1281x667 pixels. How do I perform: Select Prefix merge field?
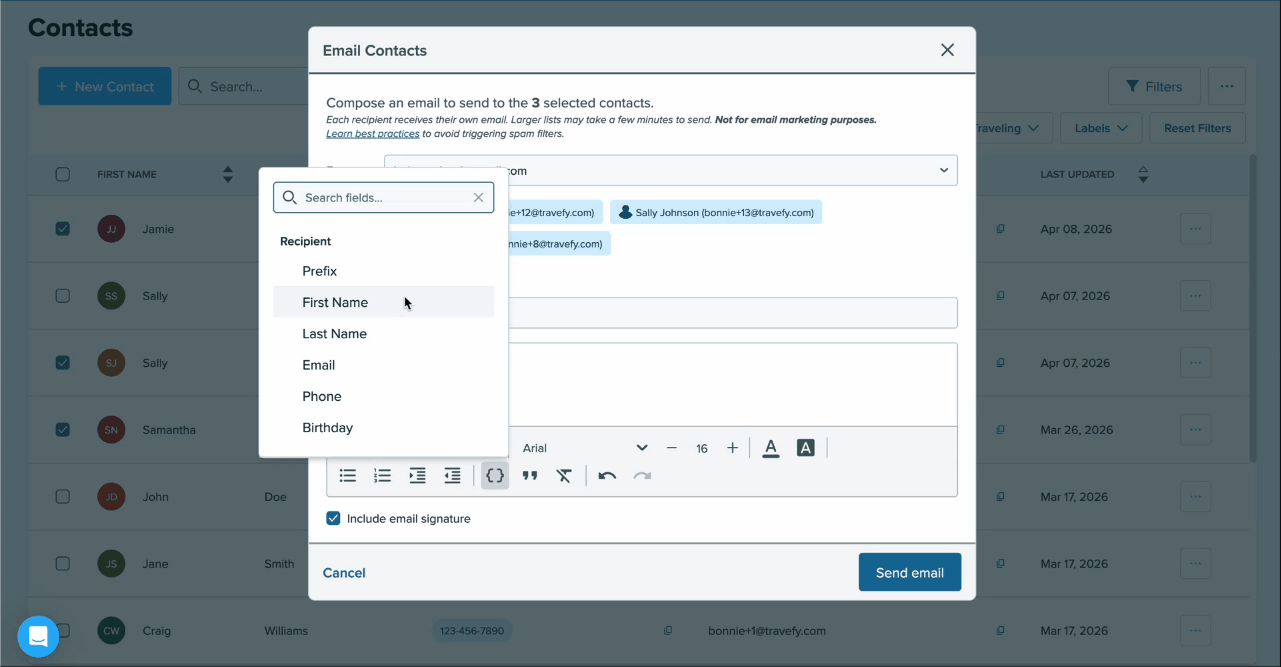click(384, 271)
